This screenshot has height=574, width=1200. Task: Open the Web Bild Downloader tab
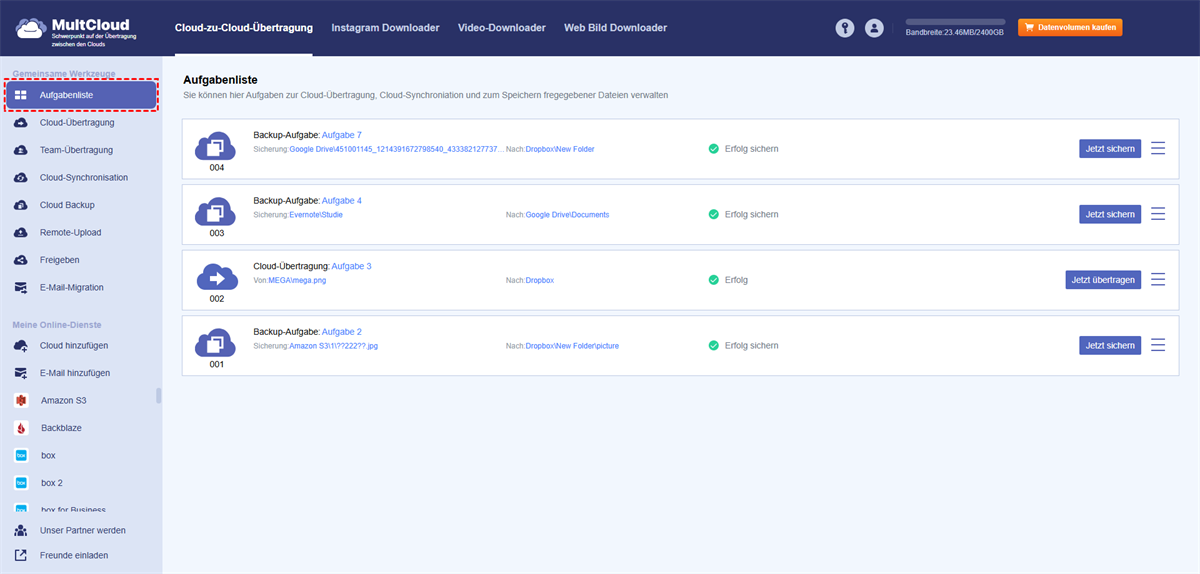[x=615, y=28]
